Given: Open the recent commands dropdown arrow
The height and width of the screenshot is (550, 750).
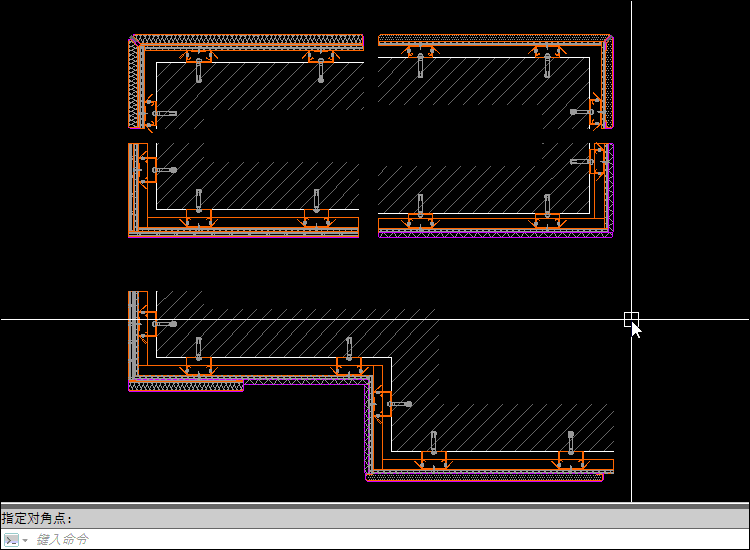Looking at the screenshot, I should (25, 540).
